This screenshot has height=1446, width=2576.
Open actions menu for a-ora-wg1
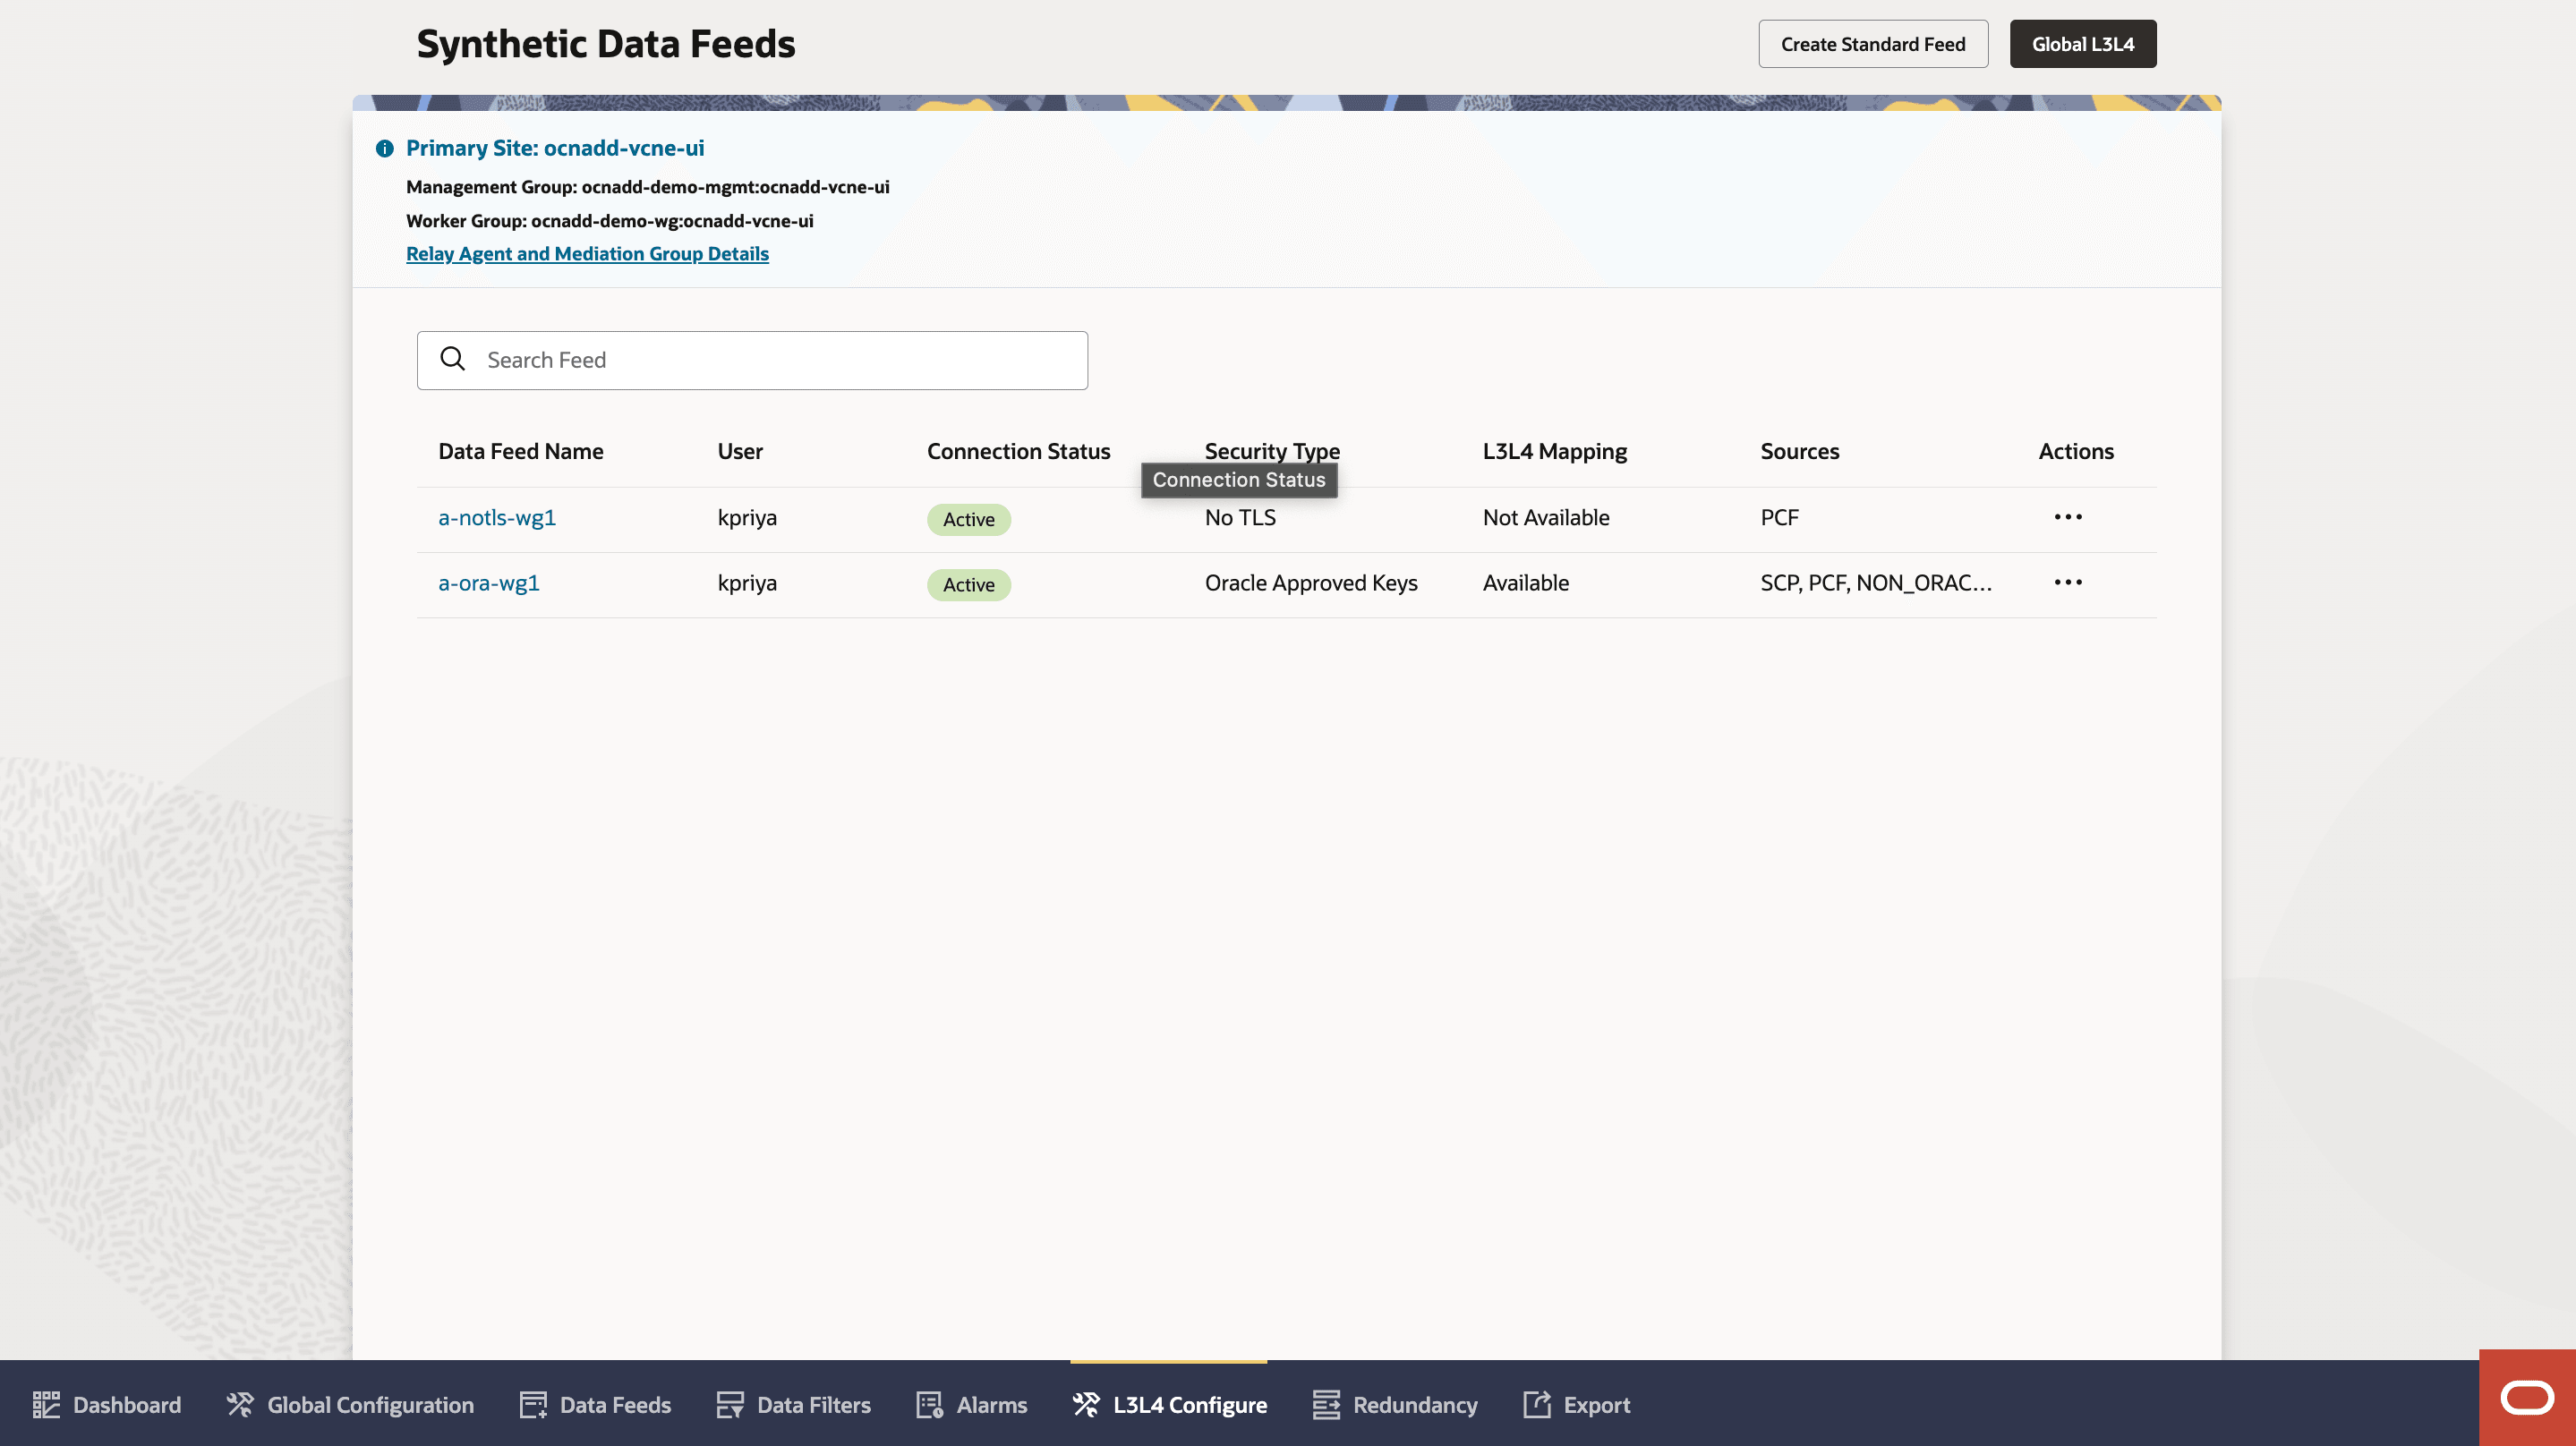coord(2068,583)
